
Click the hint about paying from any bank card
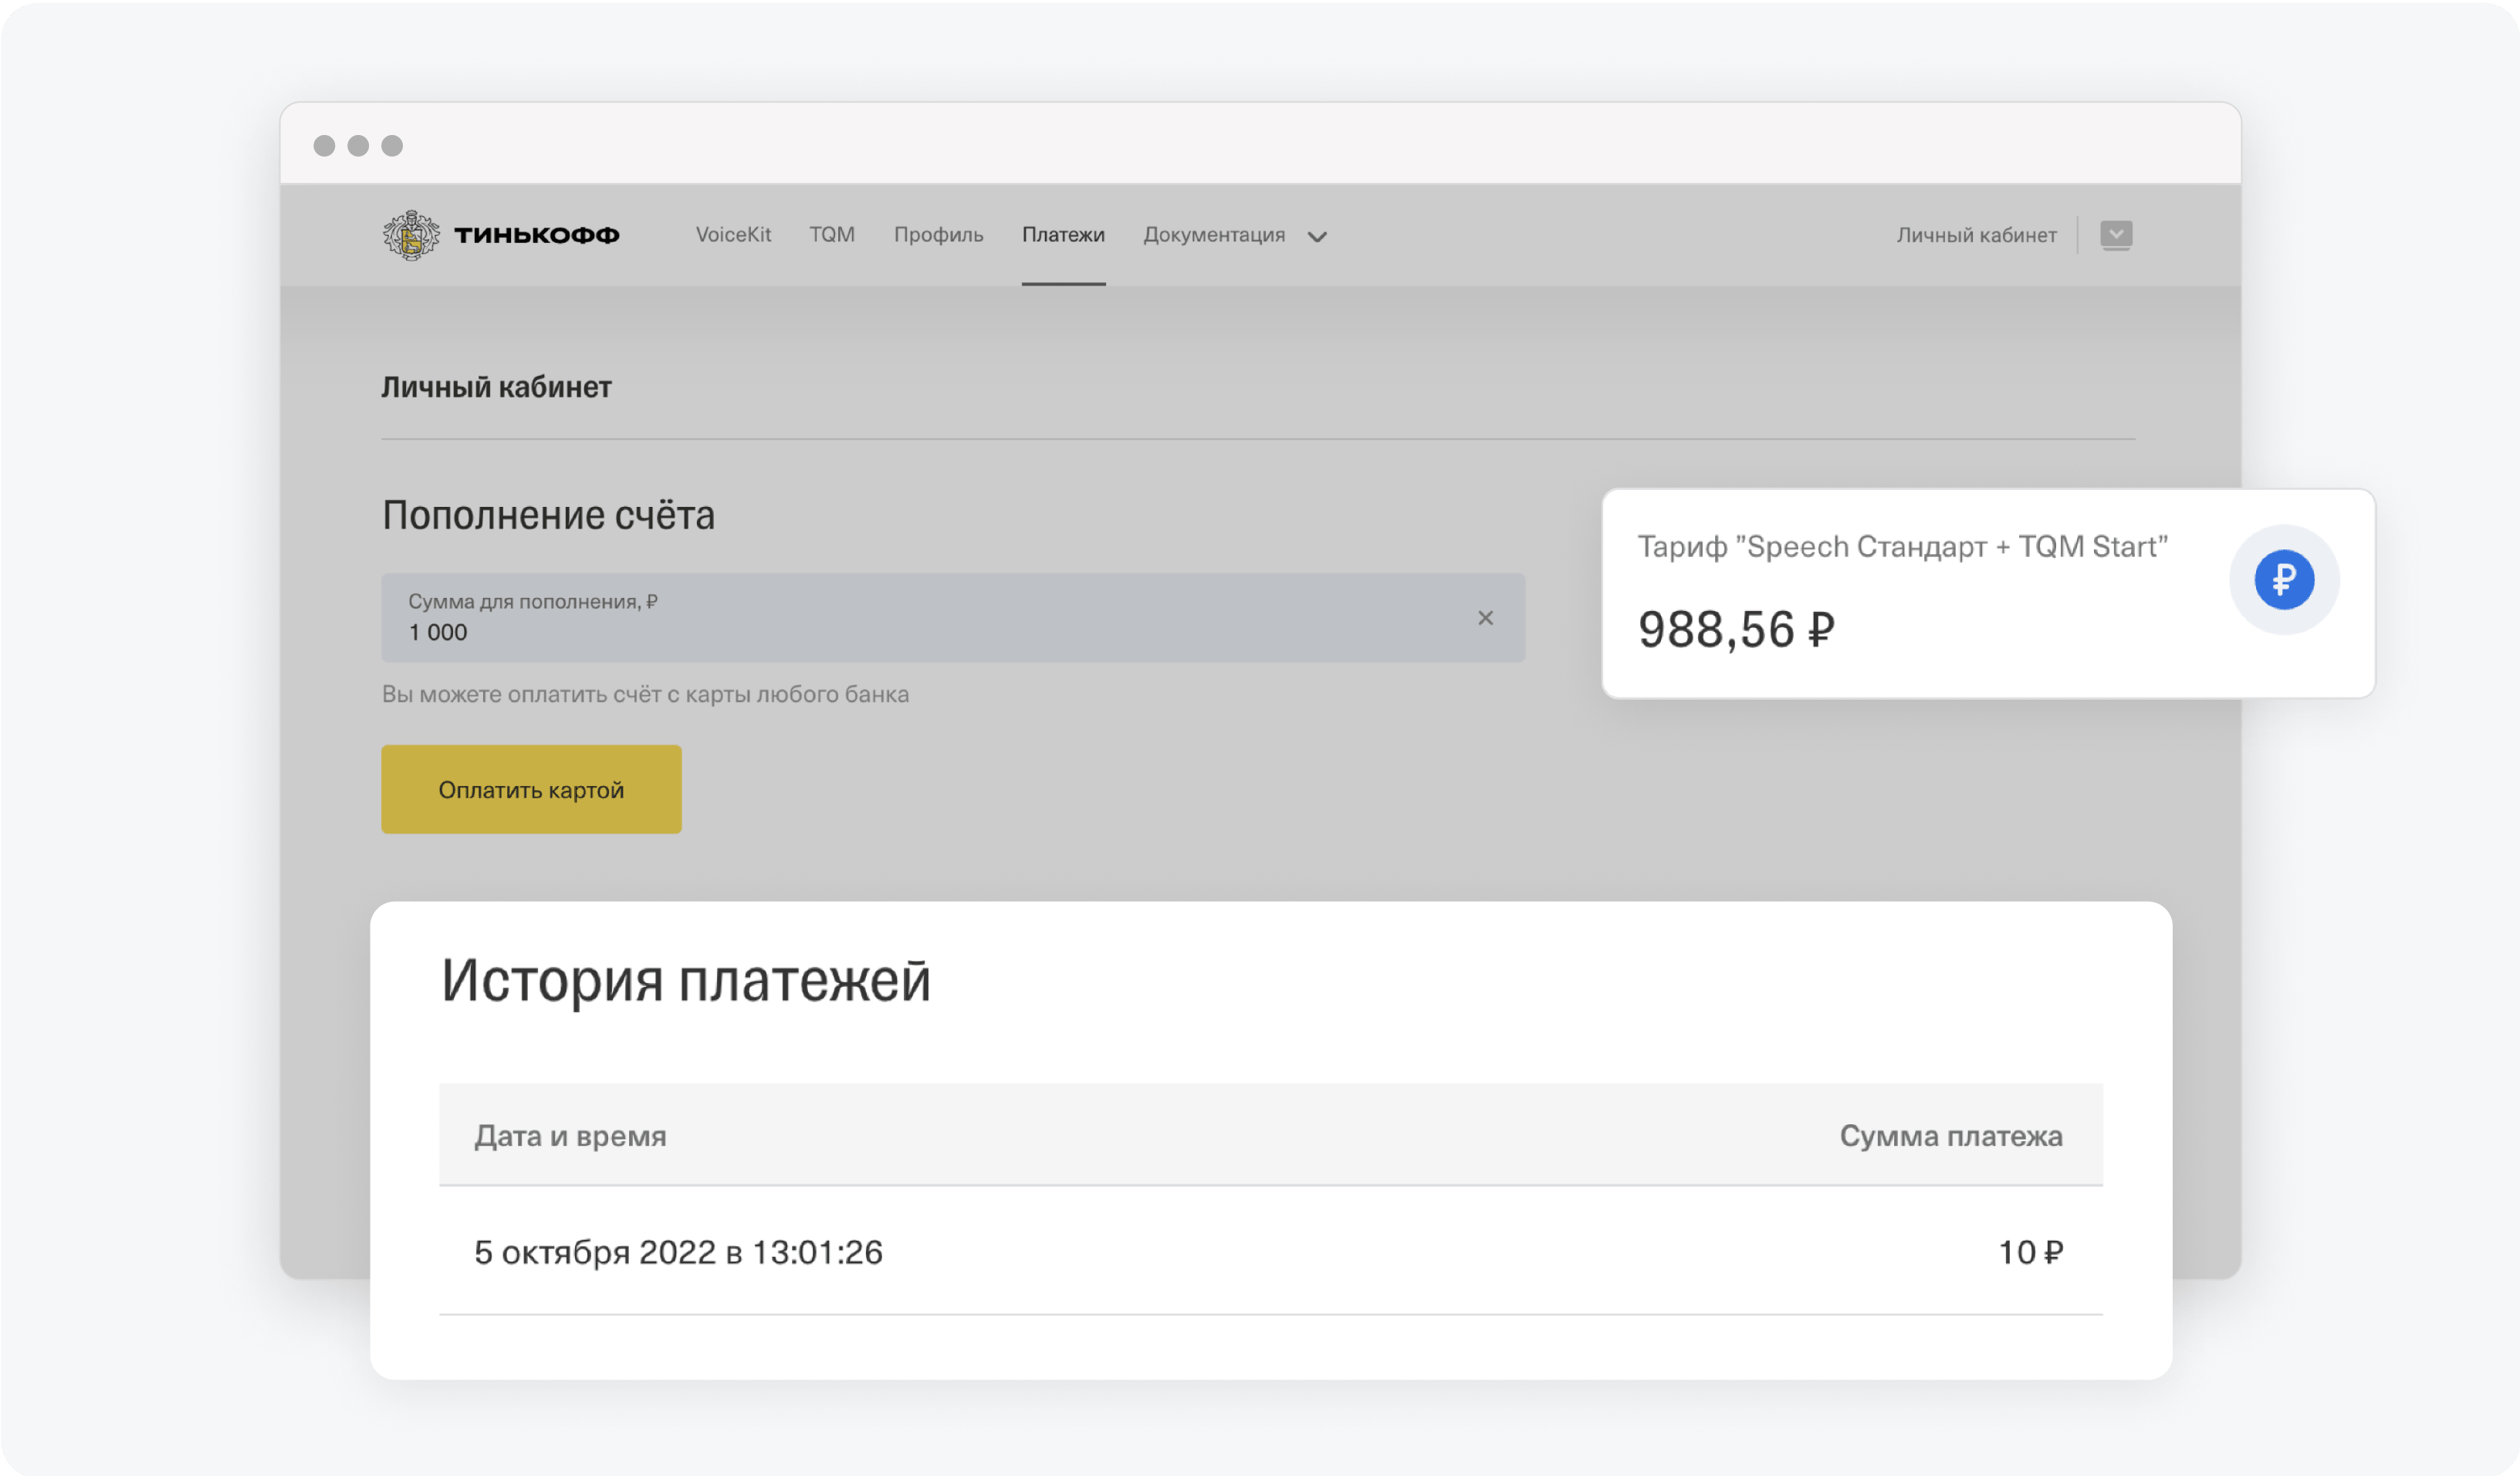click(x=645, y=694)
